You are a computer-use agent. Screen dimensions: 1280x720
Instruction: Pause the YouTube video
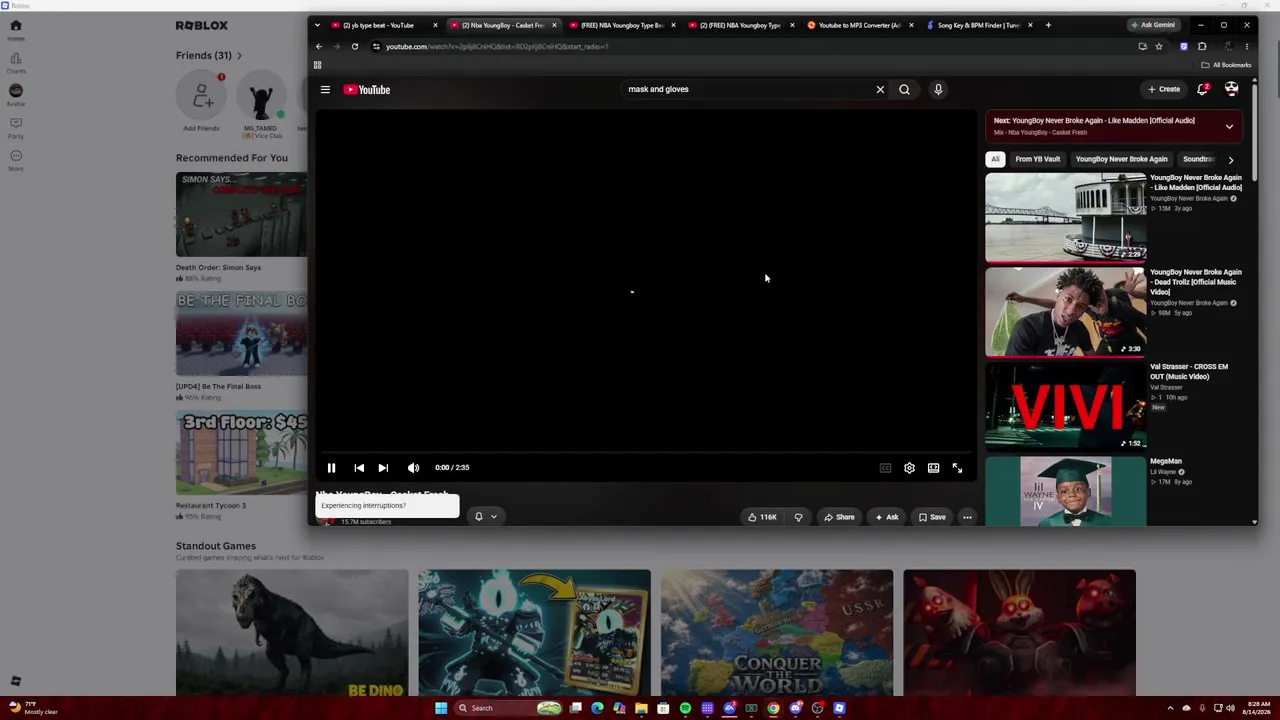[331, 468]
